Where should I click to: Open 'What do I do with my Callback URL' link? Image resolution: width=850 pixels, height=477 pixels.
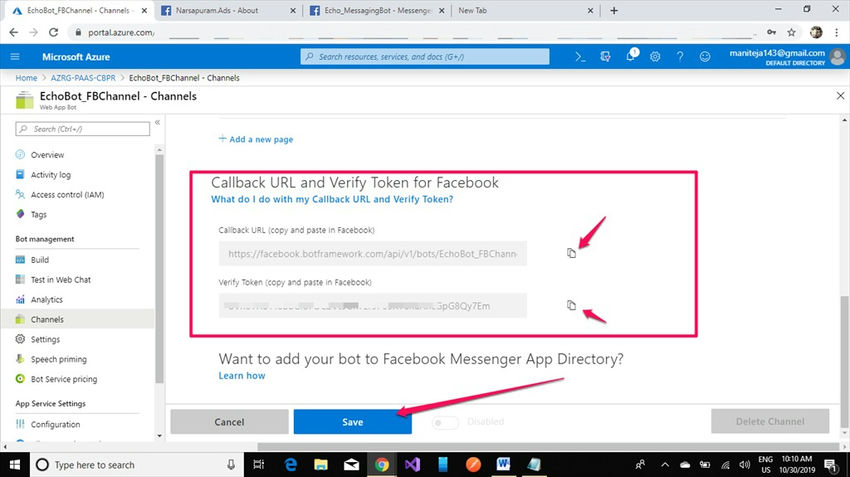click(x=332, y=199)
